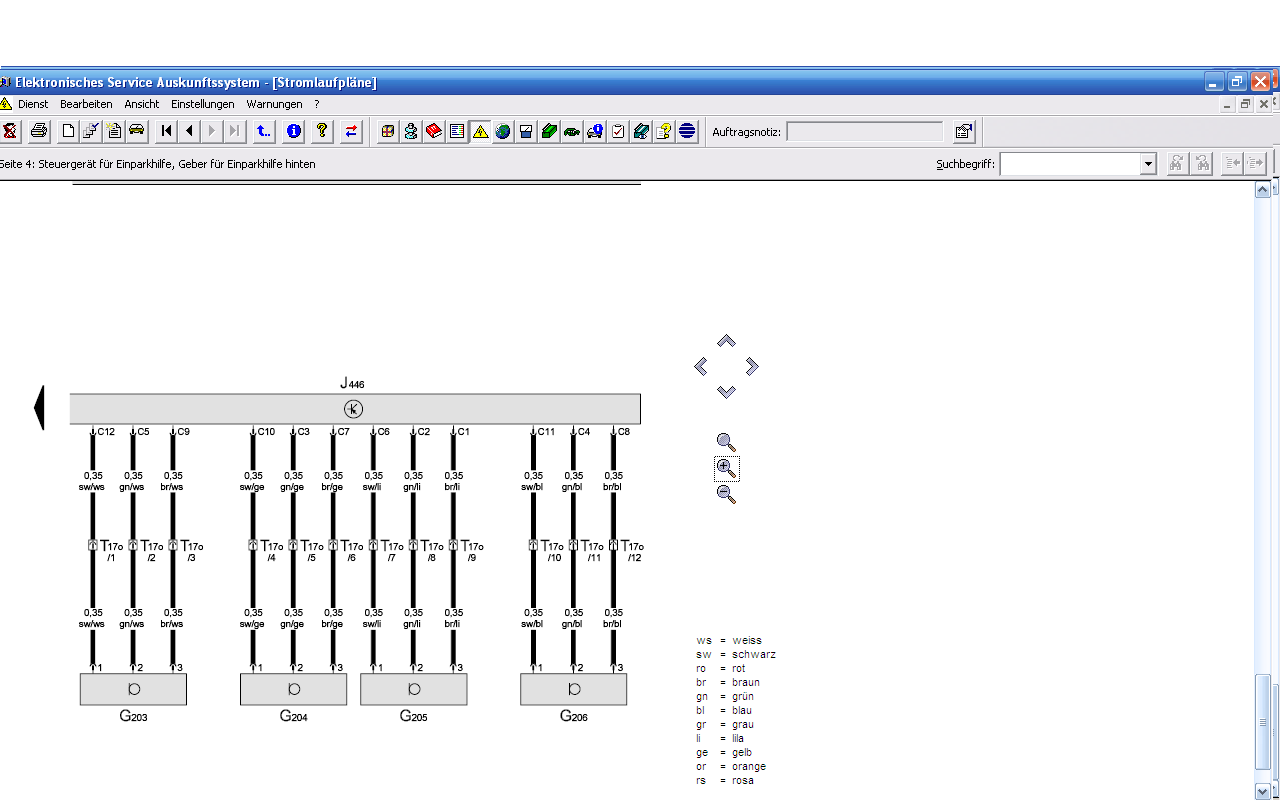Jump to first page with skip-back arrow
Screen dimensions: 1280x800
click(x=167, y=131)
